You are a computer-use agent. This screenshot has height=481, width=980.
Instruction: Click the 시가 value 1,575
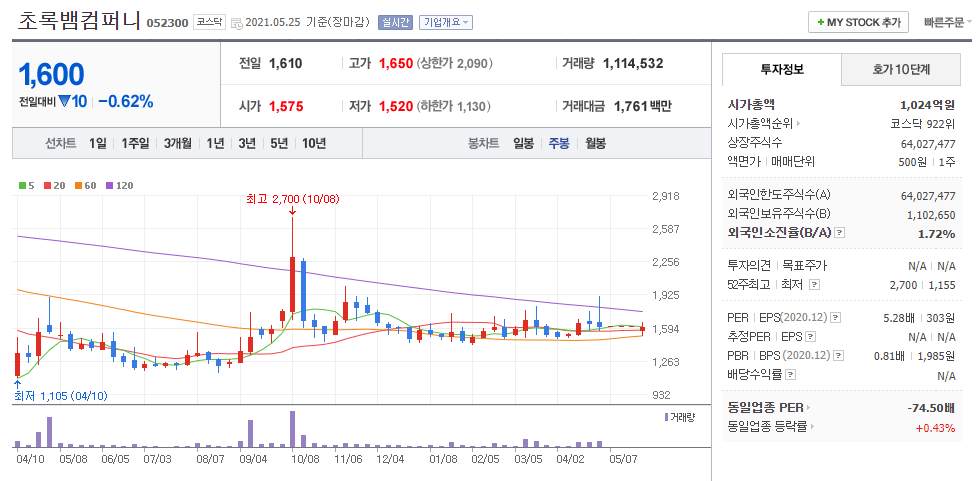pyautogui.click(x=286, y=107)
